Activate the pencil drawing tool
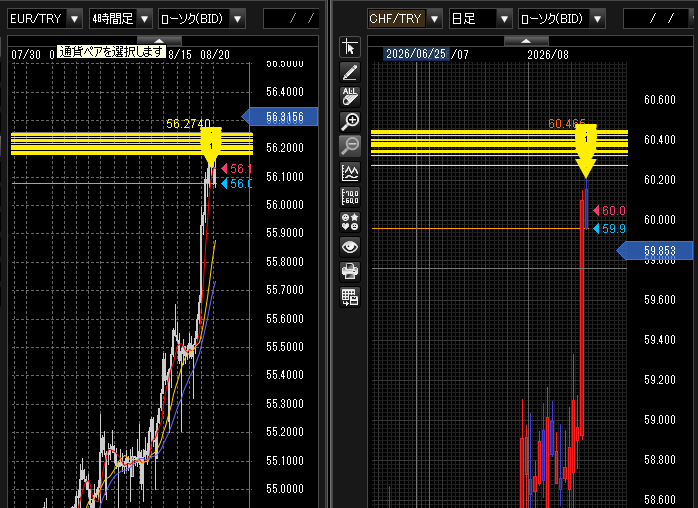 pyautogui.click(x=350, y=72)
